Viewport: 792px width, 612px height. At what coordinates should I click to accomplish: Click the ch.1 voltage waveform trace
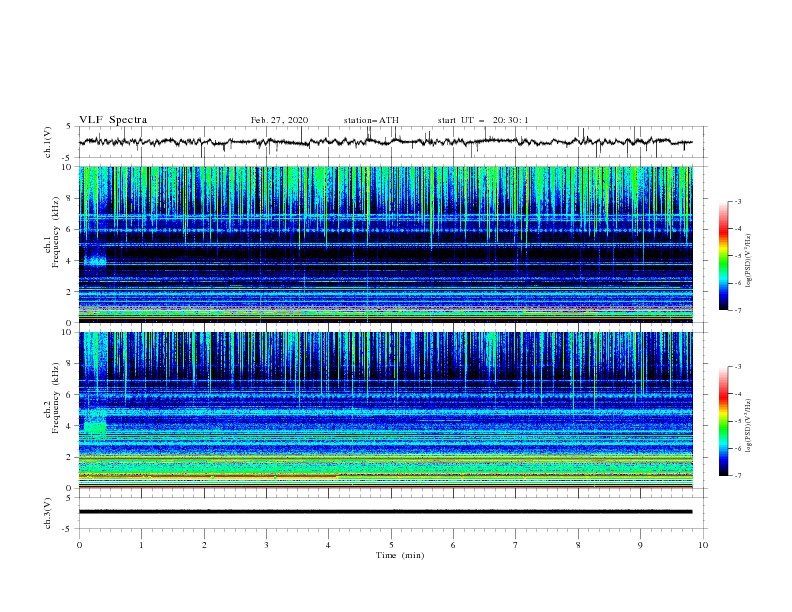(x=385, y=142)
